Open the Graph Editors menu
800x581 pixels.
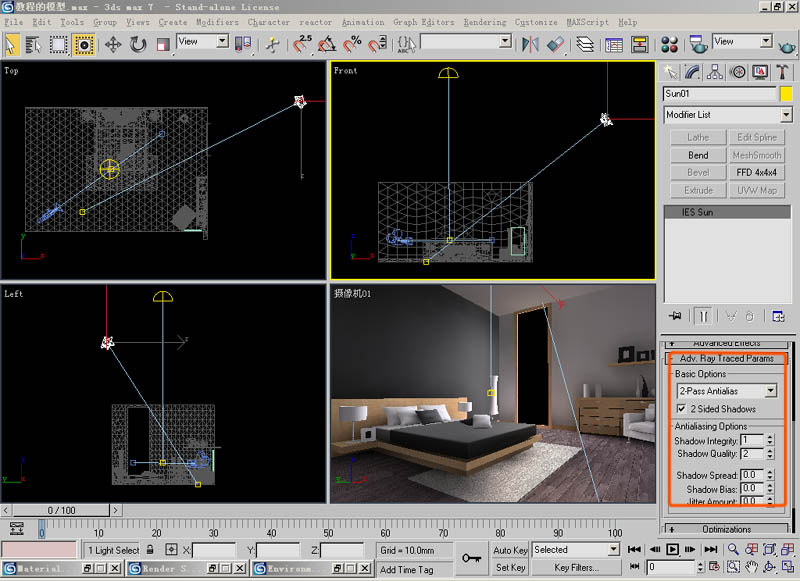(x=423, y=22)
